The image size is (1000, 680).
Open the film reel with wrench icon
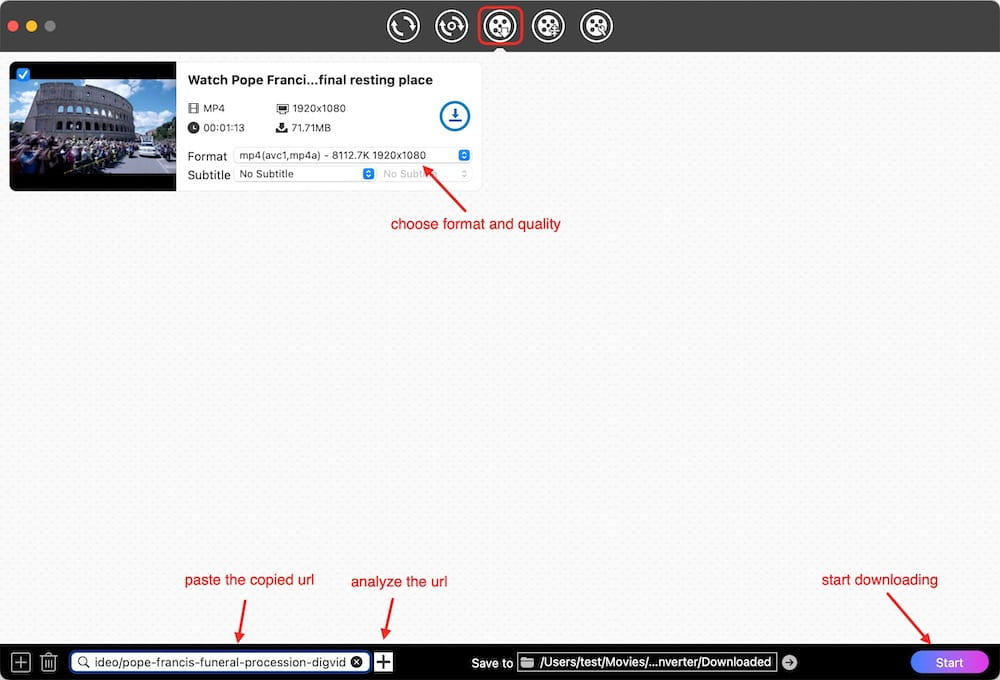click(x=596, y=26)
